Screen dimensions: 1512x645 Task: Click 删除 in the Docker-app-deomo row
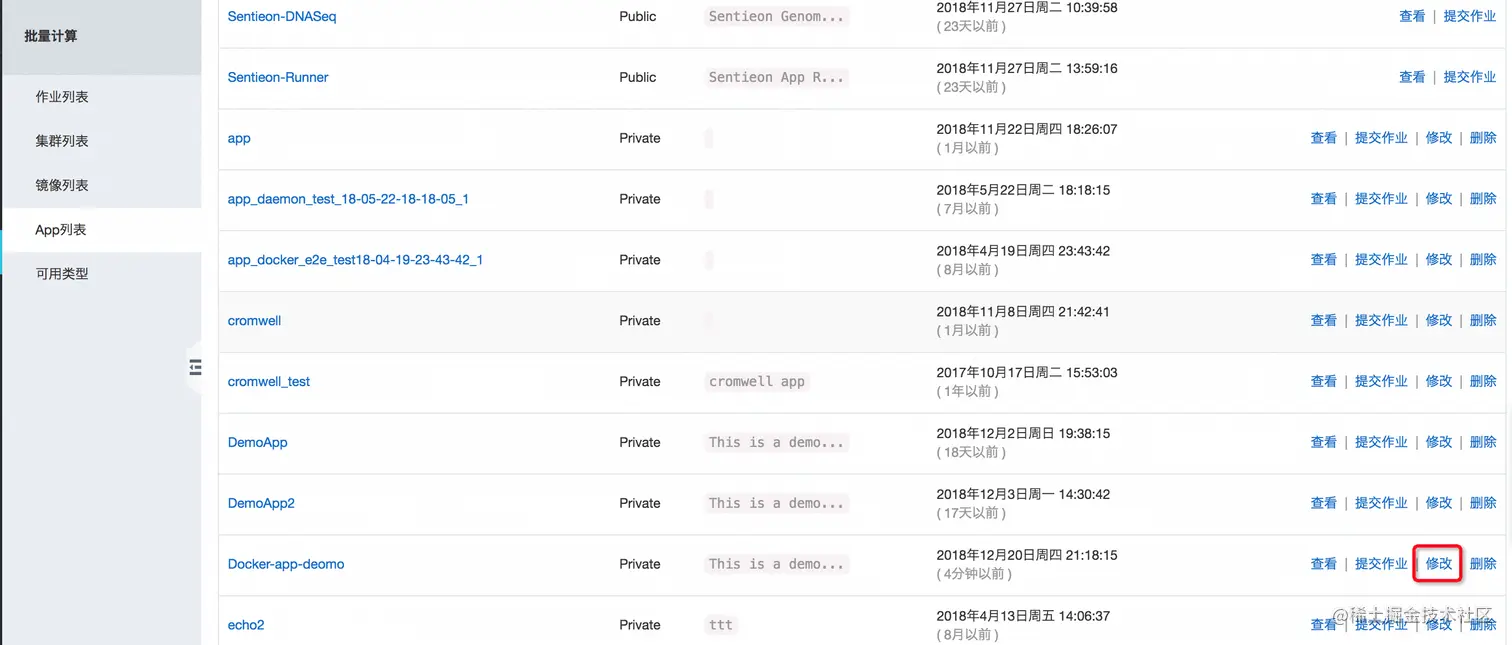click(1483, 564)
